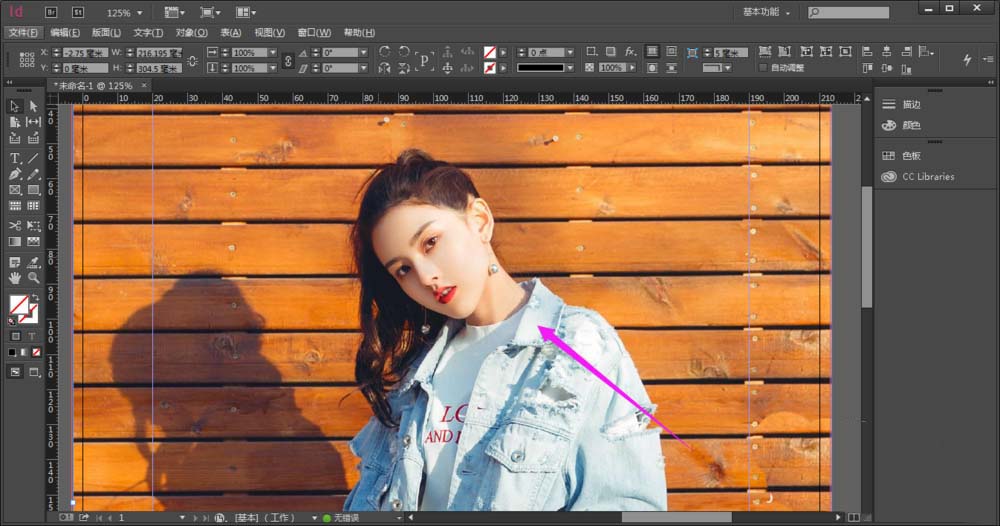Viewport: 1000px width, 526px height.
Task: Open the CC Libraries panel
Action: (928, 177)
